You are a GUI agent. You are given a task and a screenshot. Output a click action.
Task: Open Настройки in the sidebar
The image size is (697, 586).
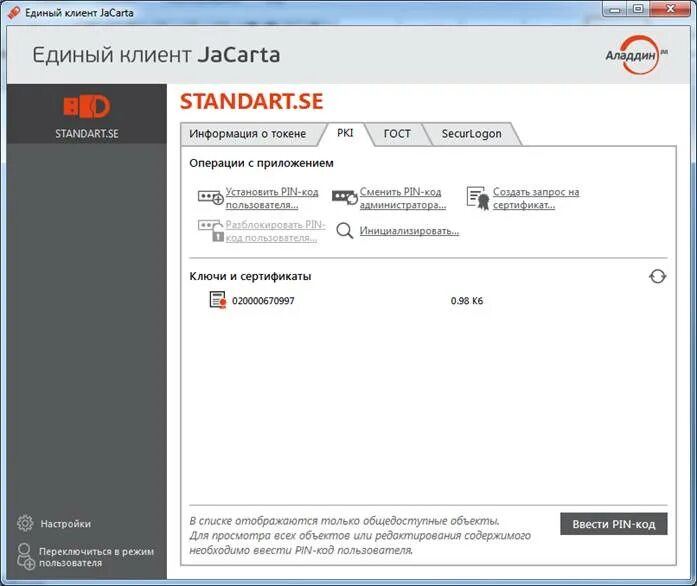pos(65,524)
